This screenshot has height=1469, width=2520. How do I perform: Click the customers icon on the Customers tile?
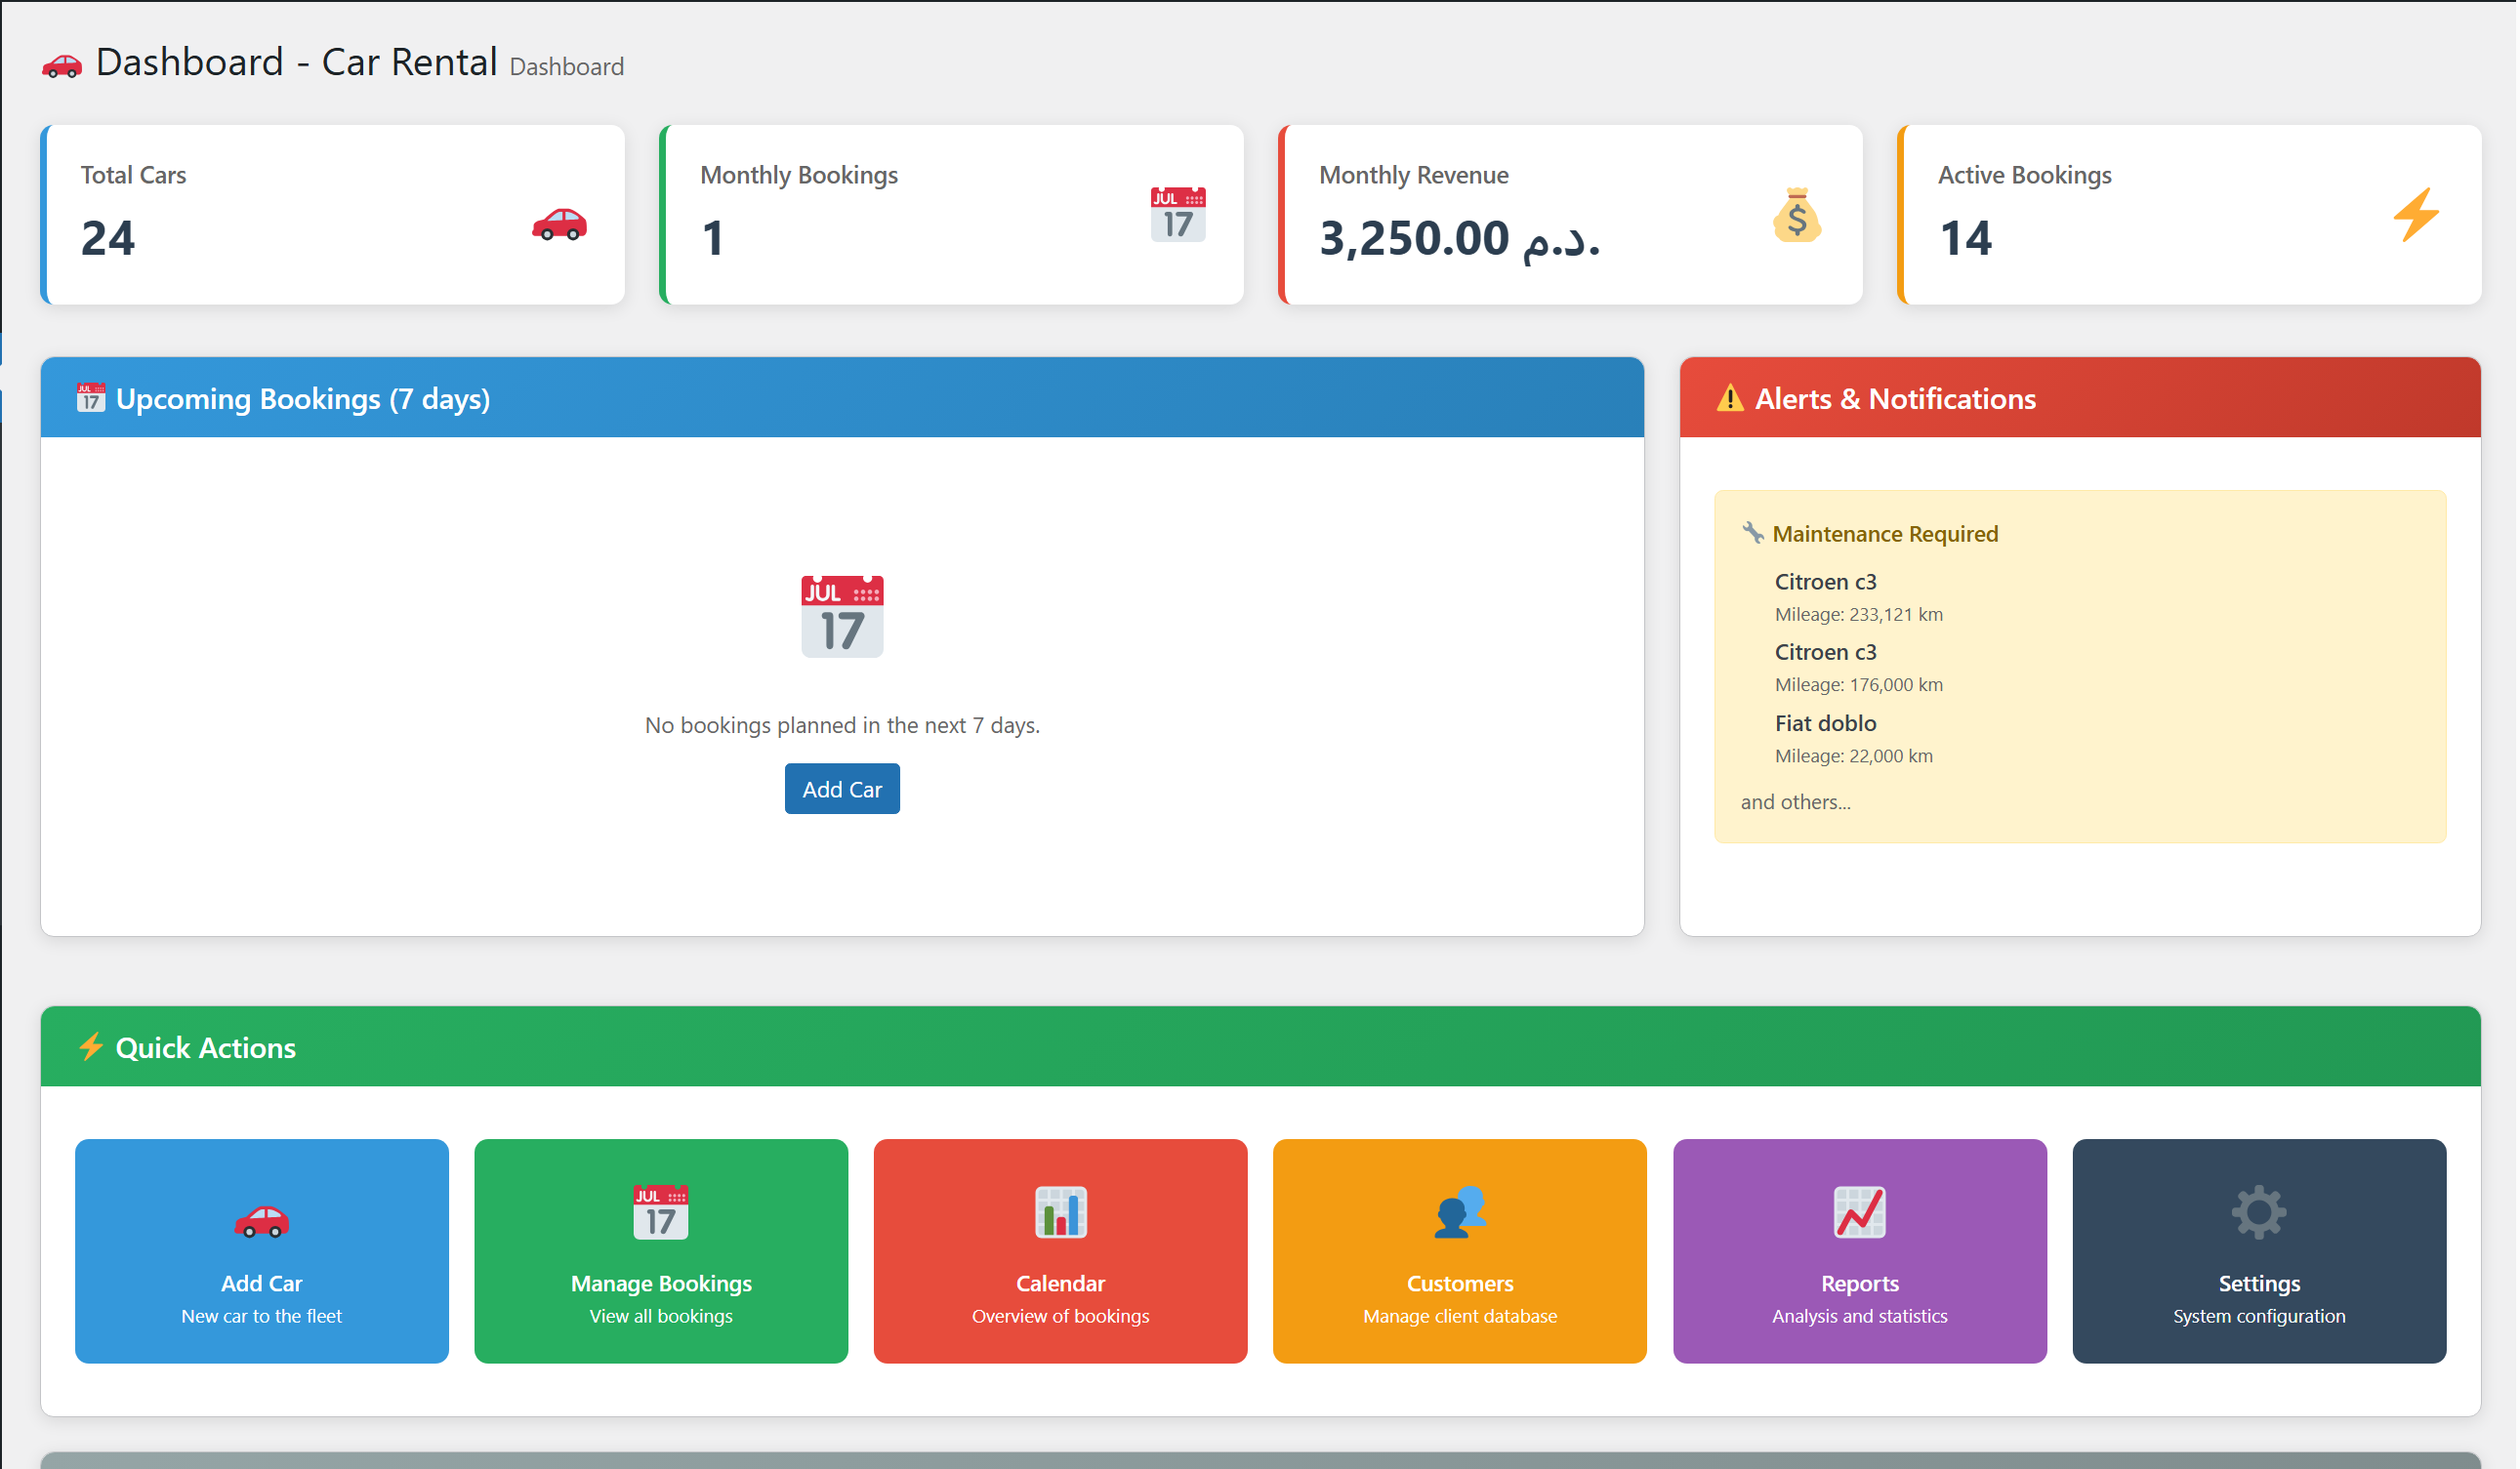tap(1460, 1211)
